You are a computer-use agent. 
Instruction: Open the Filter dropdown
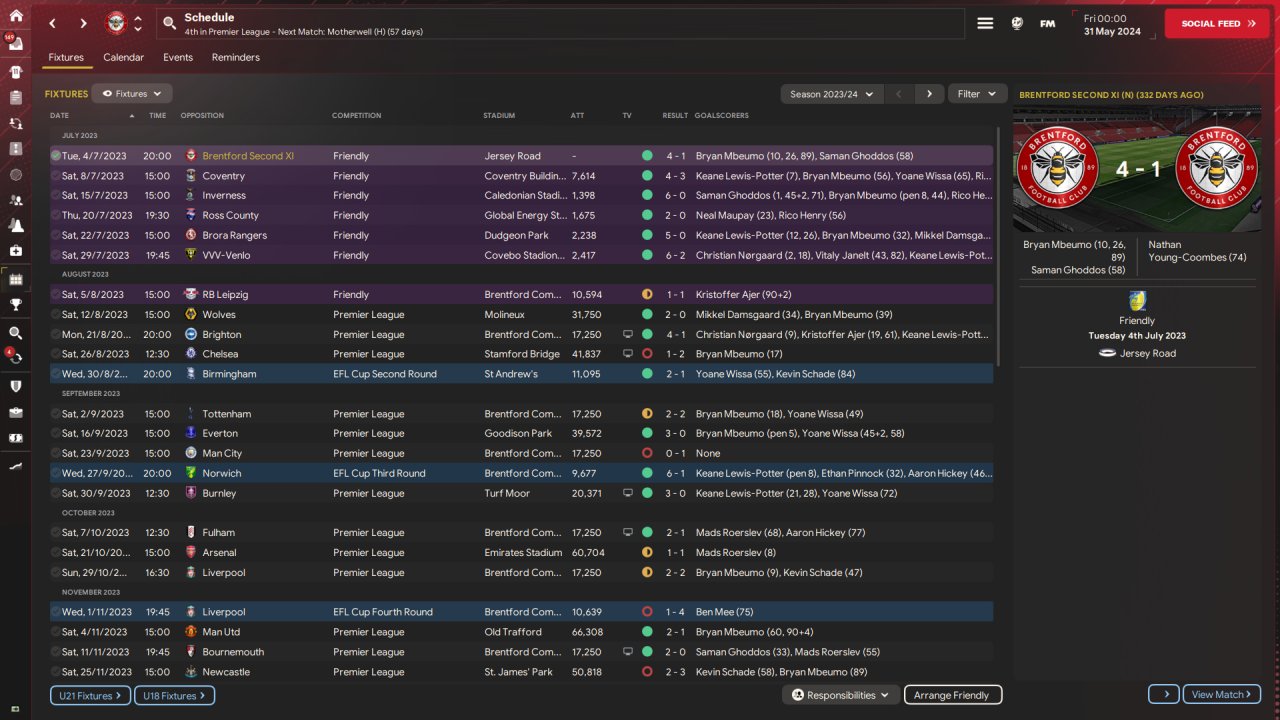click(977, 94)
